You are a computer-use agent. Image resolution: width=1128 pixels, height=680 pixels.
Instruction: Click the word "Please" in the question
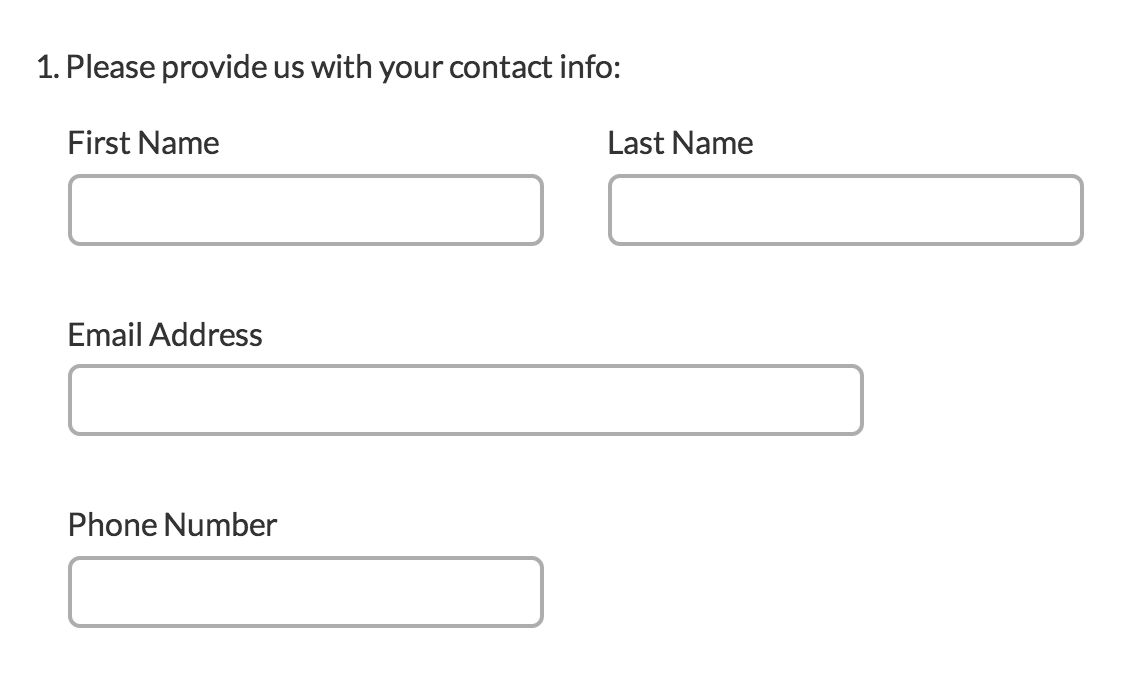coord(111,68)
